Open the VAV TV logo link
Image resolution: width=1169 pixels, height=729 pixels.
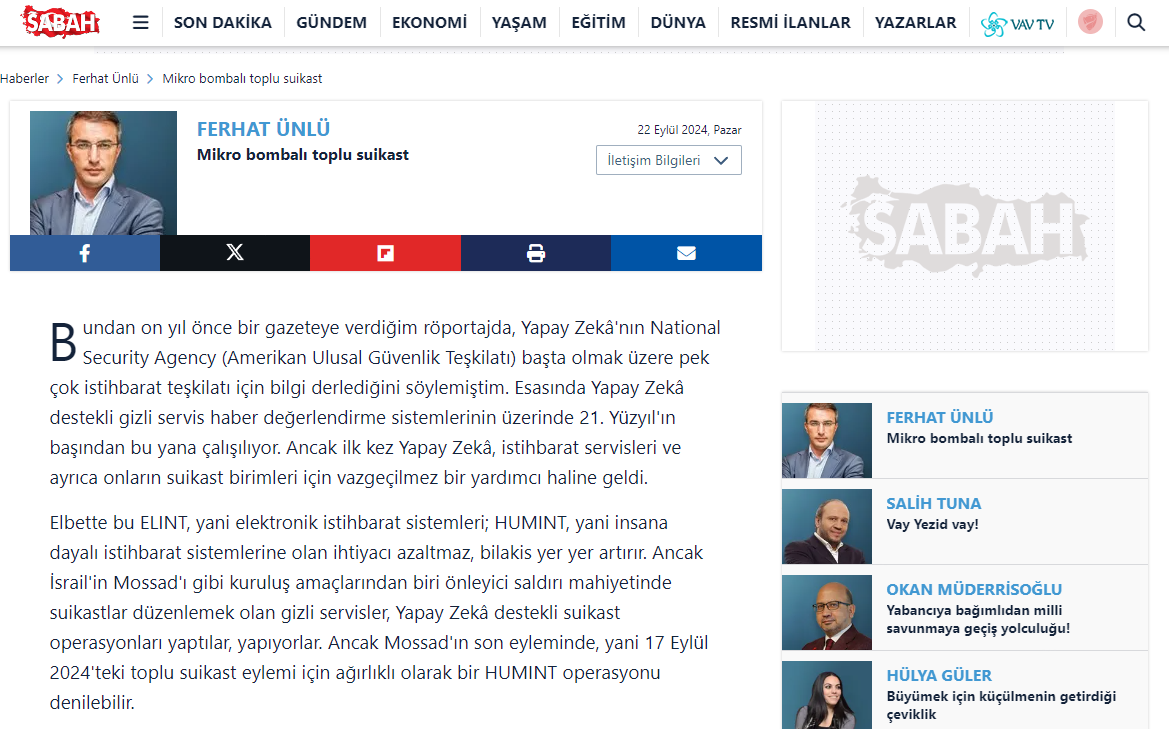(x=1018, y=23)
